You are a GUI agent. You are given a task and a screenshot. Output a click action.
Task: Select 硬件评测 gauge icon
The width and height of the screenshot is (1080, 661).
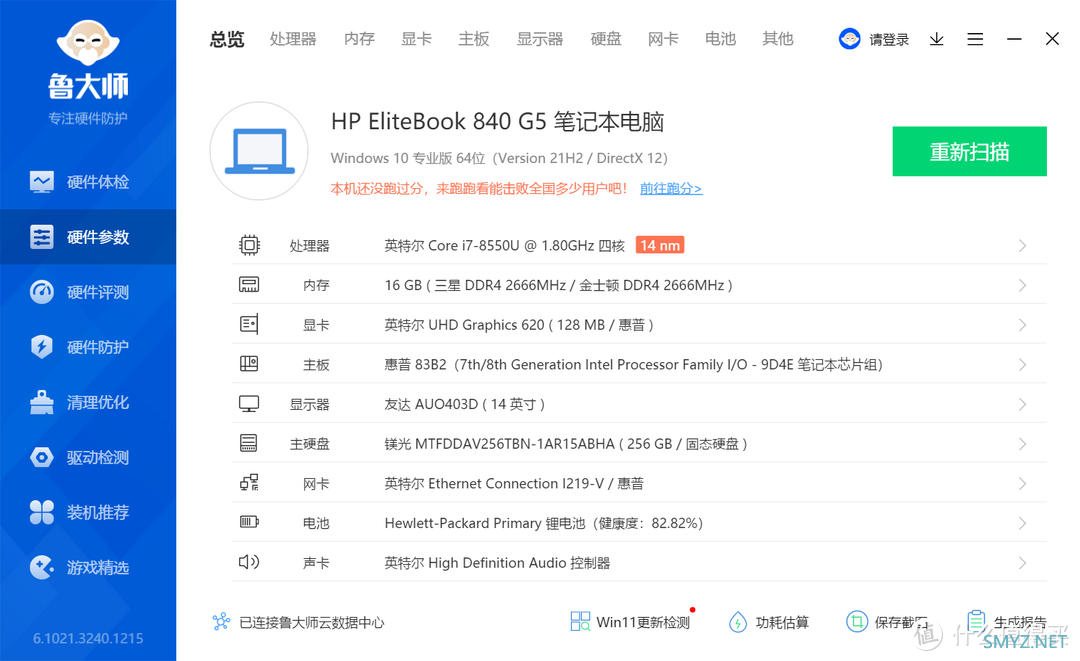click(42, 292)
